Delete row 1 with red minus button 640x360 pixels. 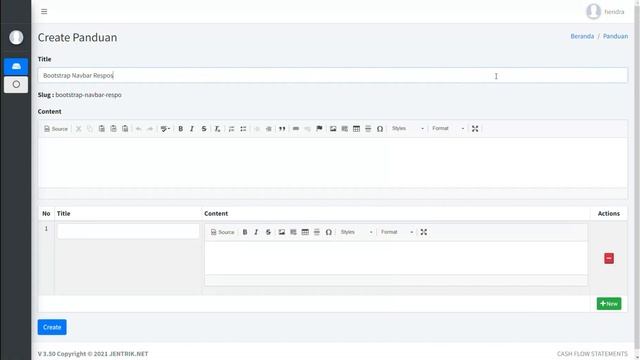tap(609, 258)
